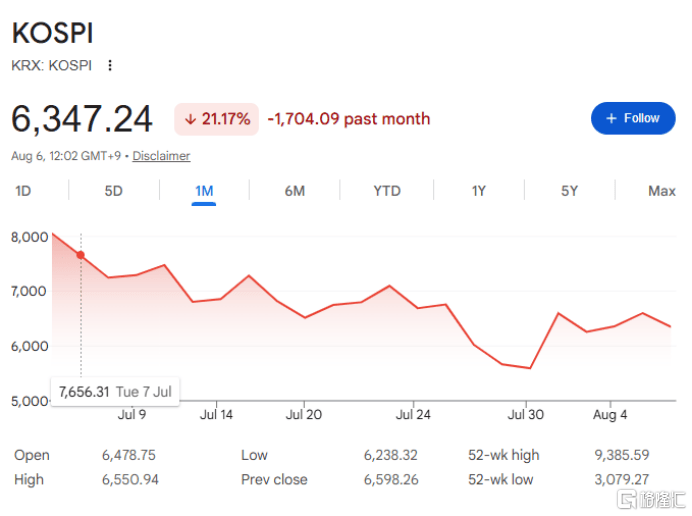Screen dimensions: 692x516
Task: Open the Disclaimer link
Action: pyautogui.click(x=161, y=156)
